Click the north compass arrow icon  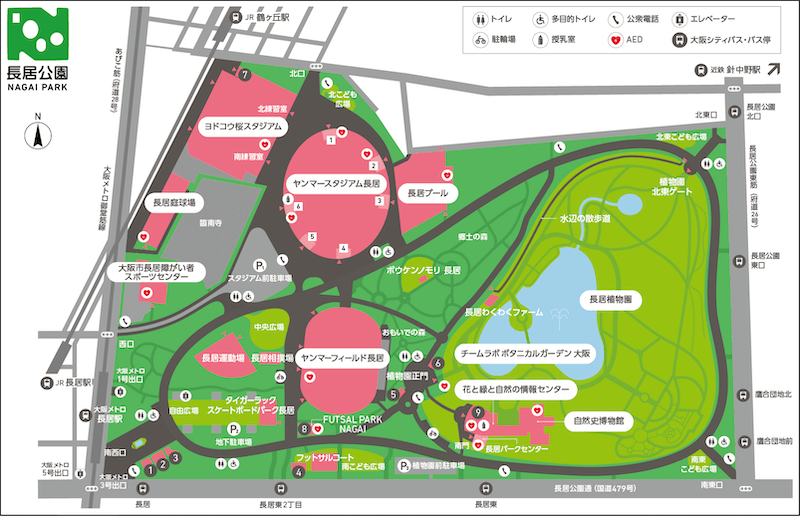tap(38, 136)
